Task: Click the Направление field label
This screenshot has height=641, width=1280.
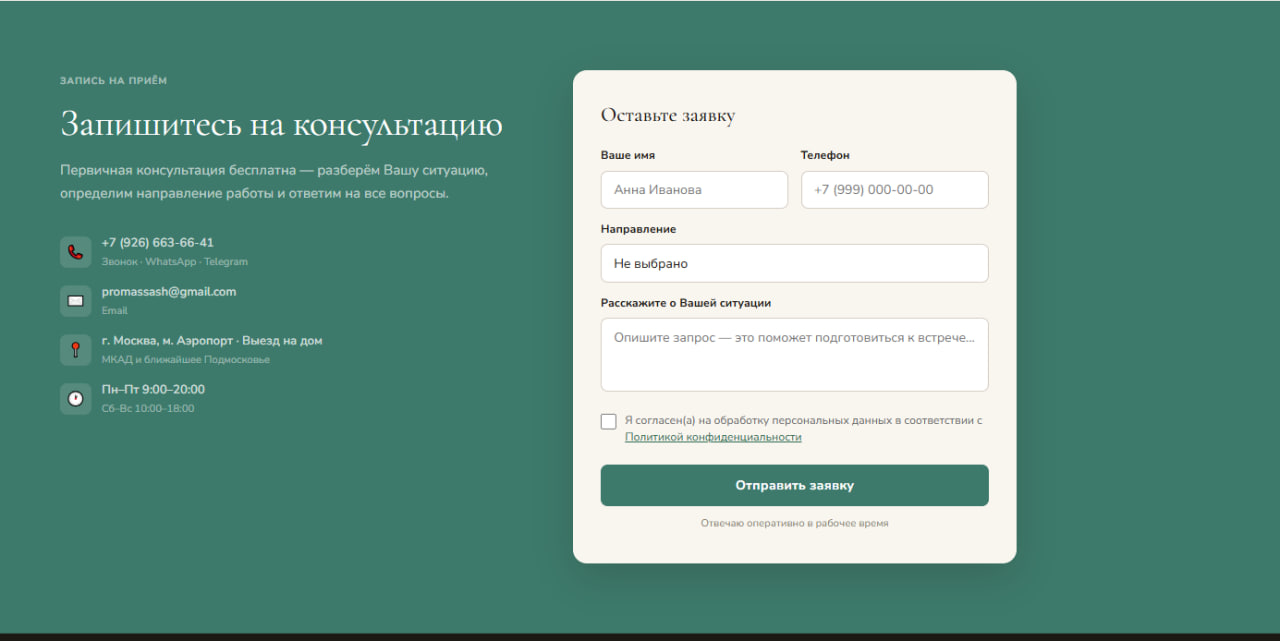Action: pos(638,229)
